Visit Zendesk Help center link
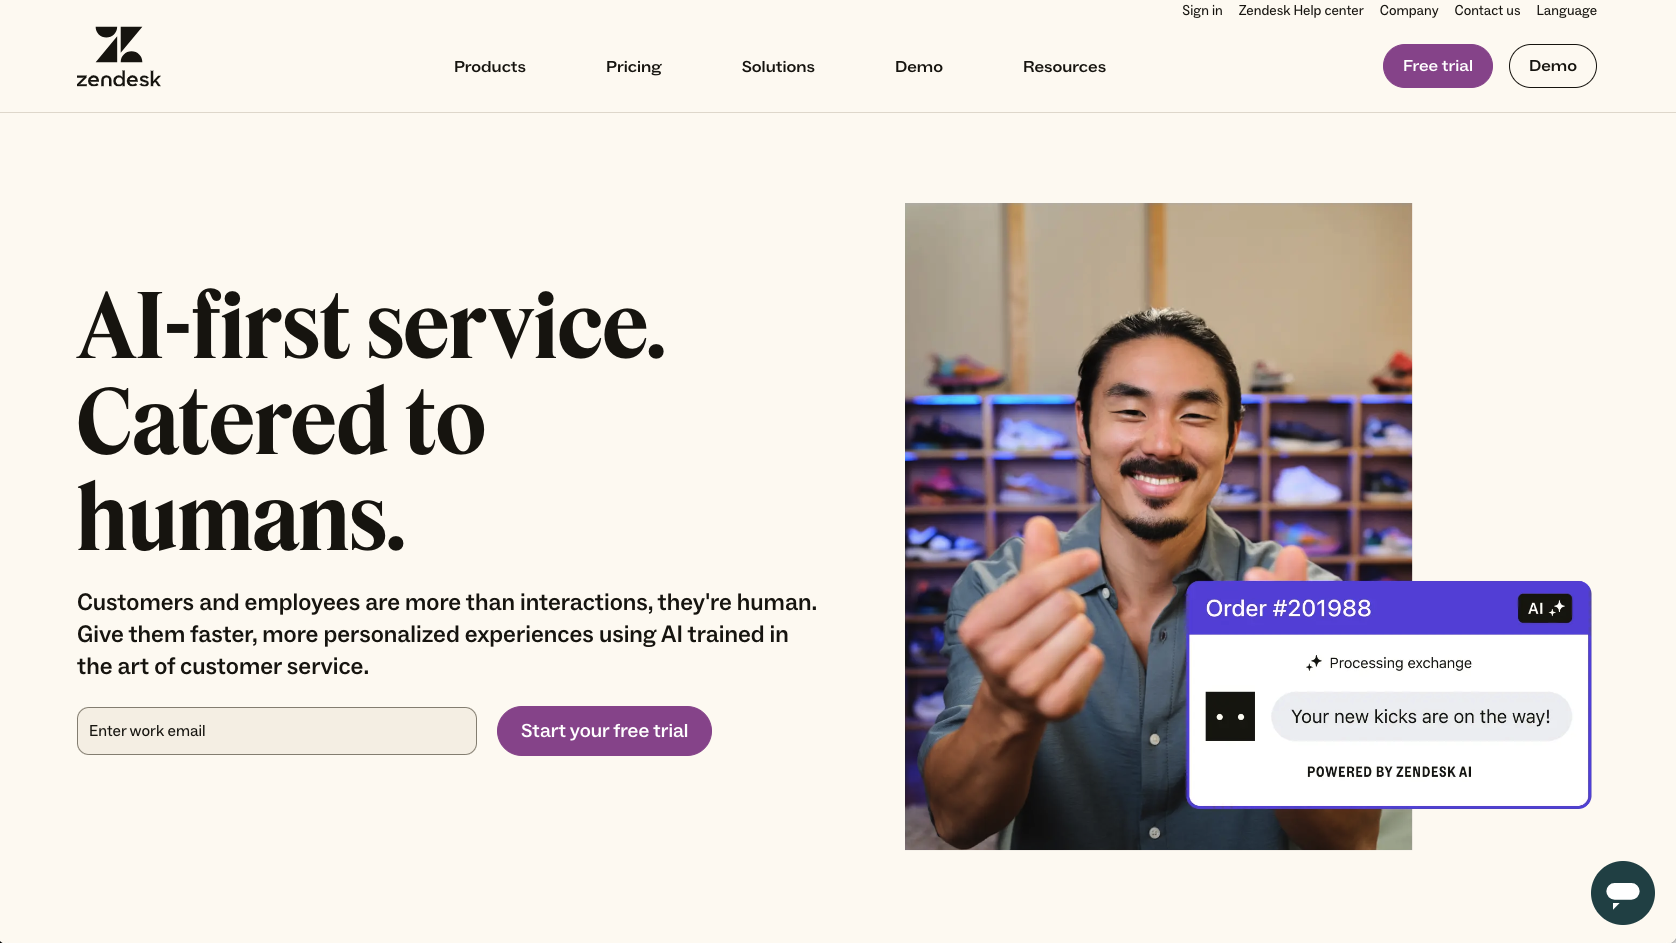The image size is (1676, 943). click(x=1300, y=11)
